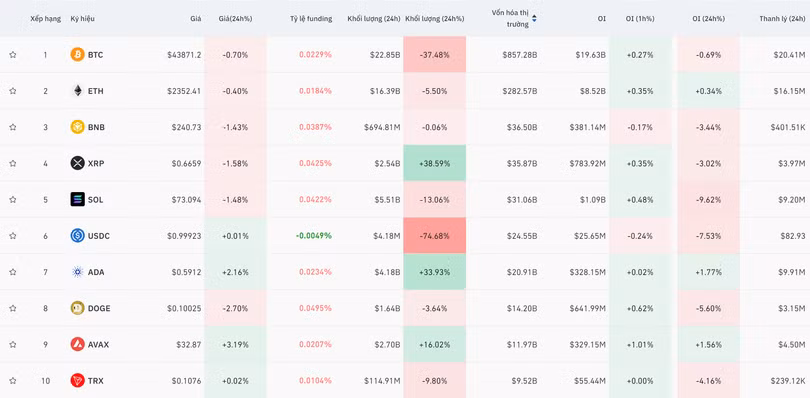This screenshot has height=398, width=810.
Task: Add USDC to favorites via star
Action: (x=13, y=235)
